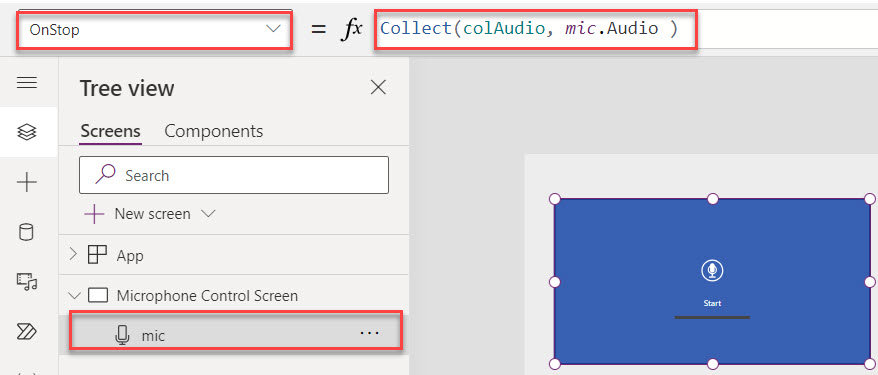Click the Tree view heading text
This screenshot has width=878, height=375.
click(x=127, y=88)
